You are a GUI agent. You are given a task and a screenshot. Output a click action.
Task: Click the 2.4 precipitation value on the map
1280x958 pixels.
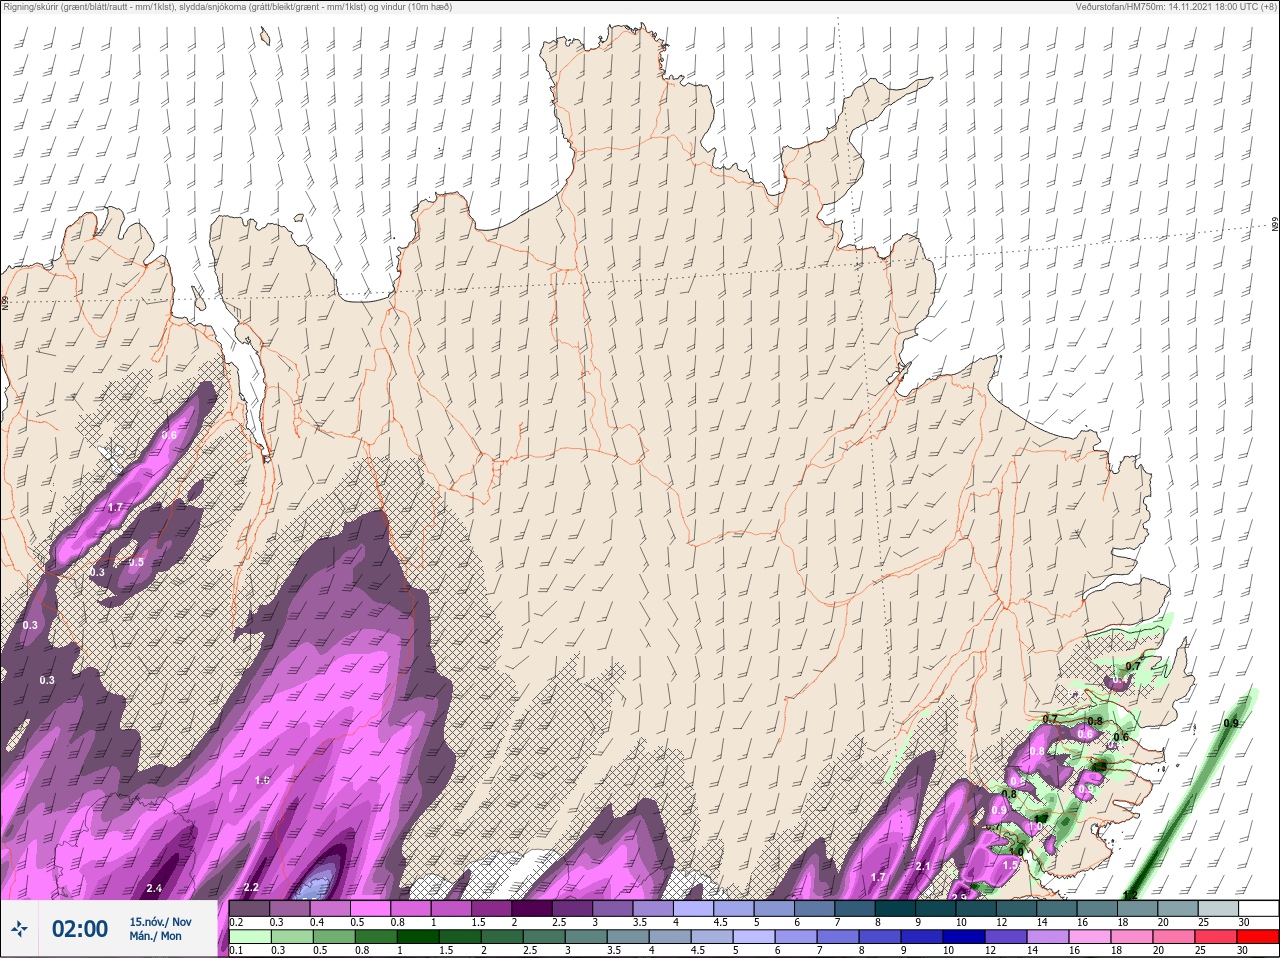[154, 888]
